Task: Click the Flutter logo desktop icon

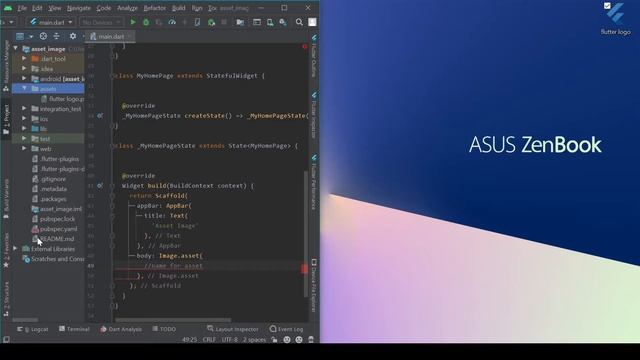Action: (616, 18)
